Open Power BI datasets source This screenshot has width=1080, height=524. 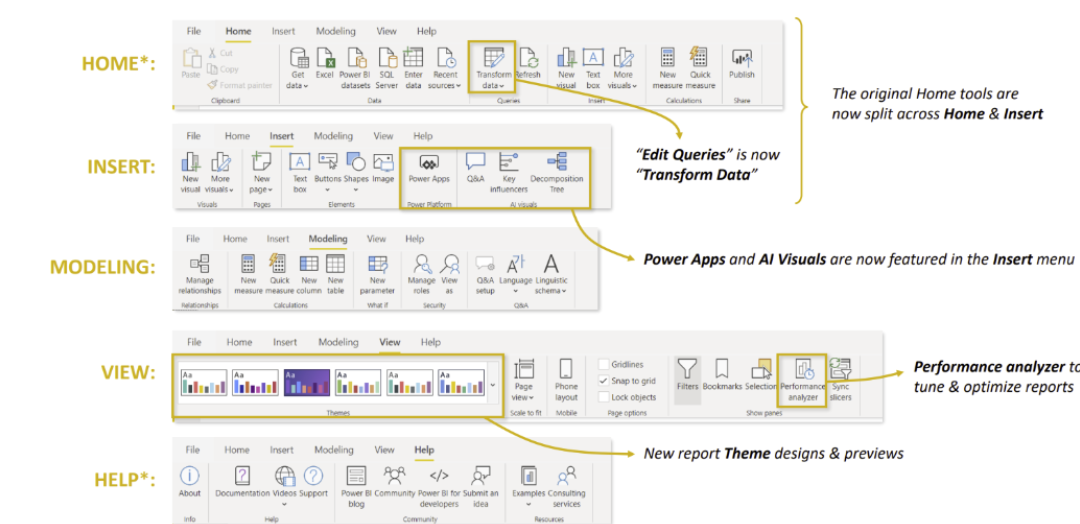coord(355,68)
